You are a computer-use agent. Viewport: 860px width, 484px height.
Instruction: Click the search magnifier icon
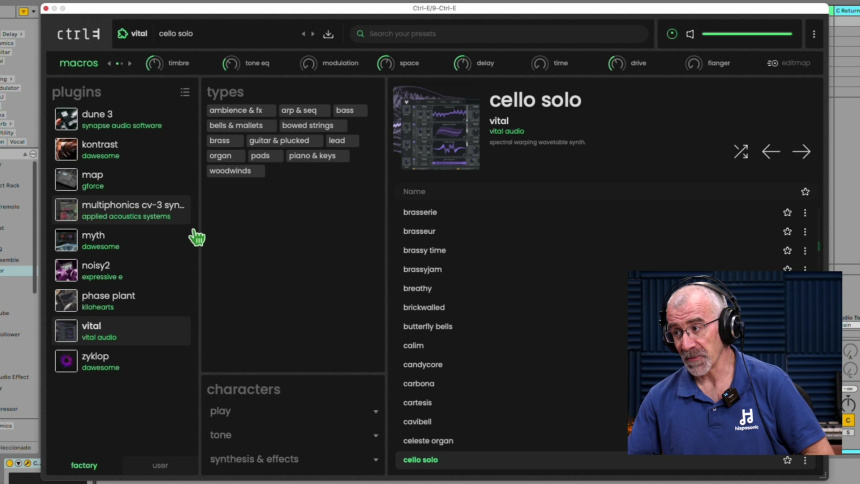pyautogui.click(x=360, y=34)
